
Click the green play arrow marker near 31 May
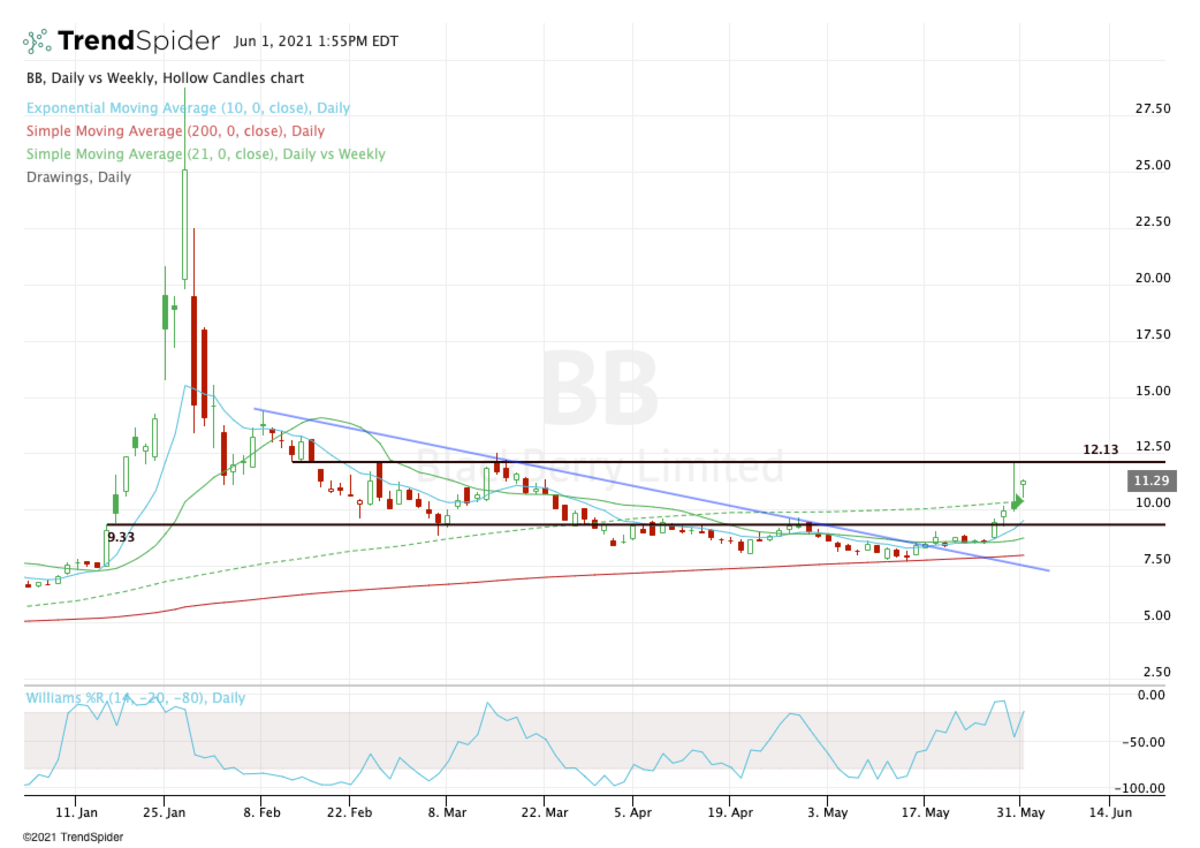click(x=1017, y=500)
